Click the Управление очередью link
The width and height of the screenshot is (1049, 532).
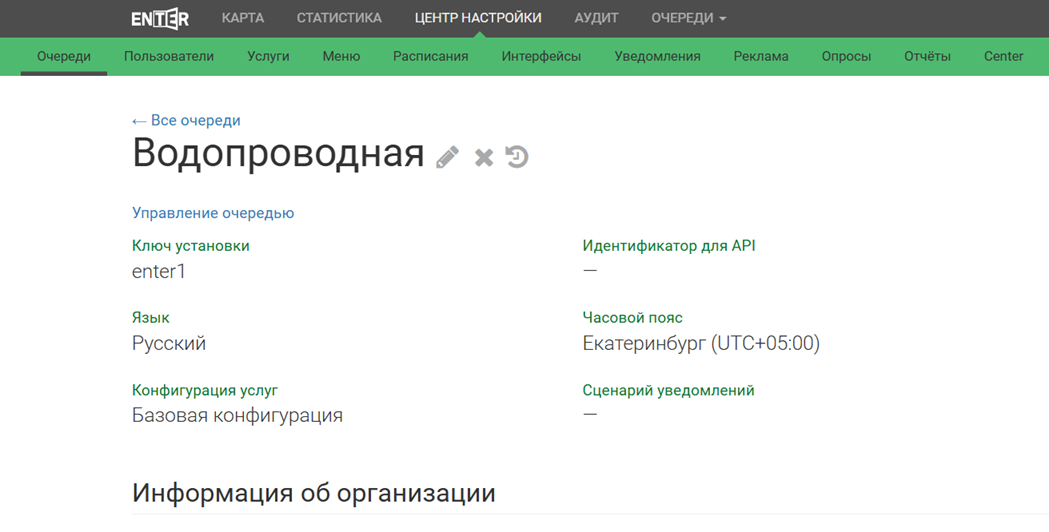(x=213, y=213)
